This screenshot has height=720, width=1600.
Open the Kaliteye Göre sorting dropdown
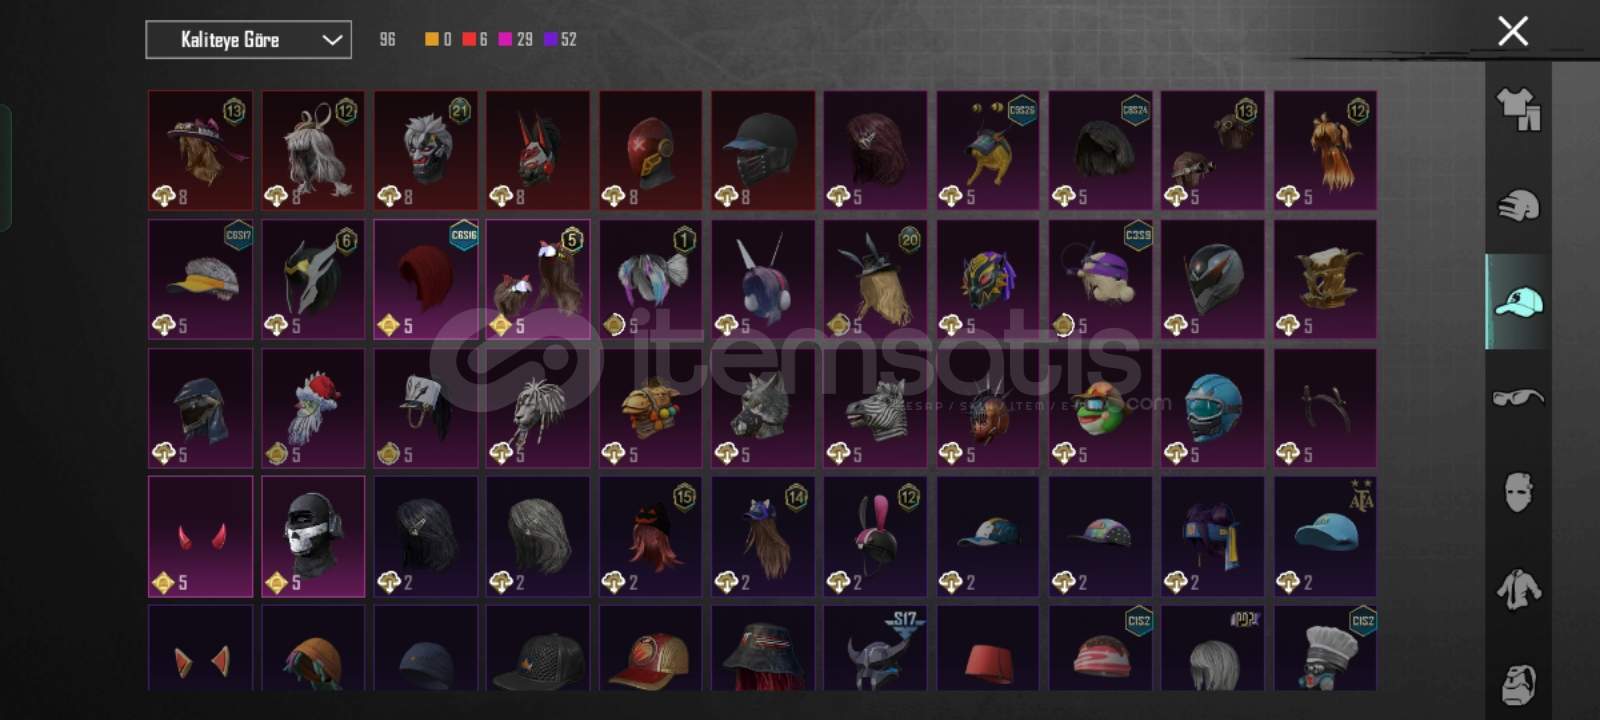248,40
